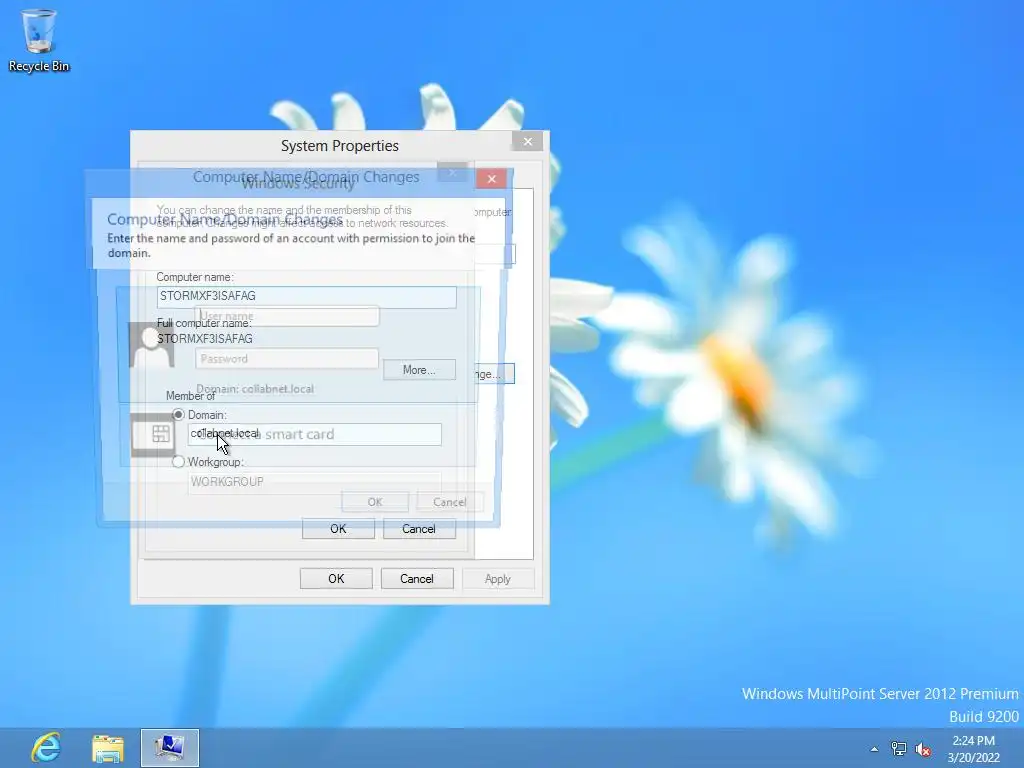This screenshot has height=768, width=1024.
Task: Click Cancel in the System Properties window
Action: pos(417,579)
